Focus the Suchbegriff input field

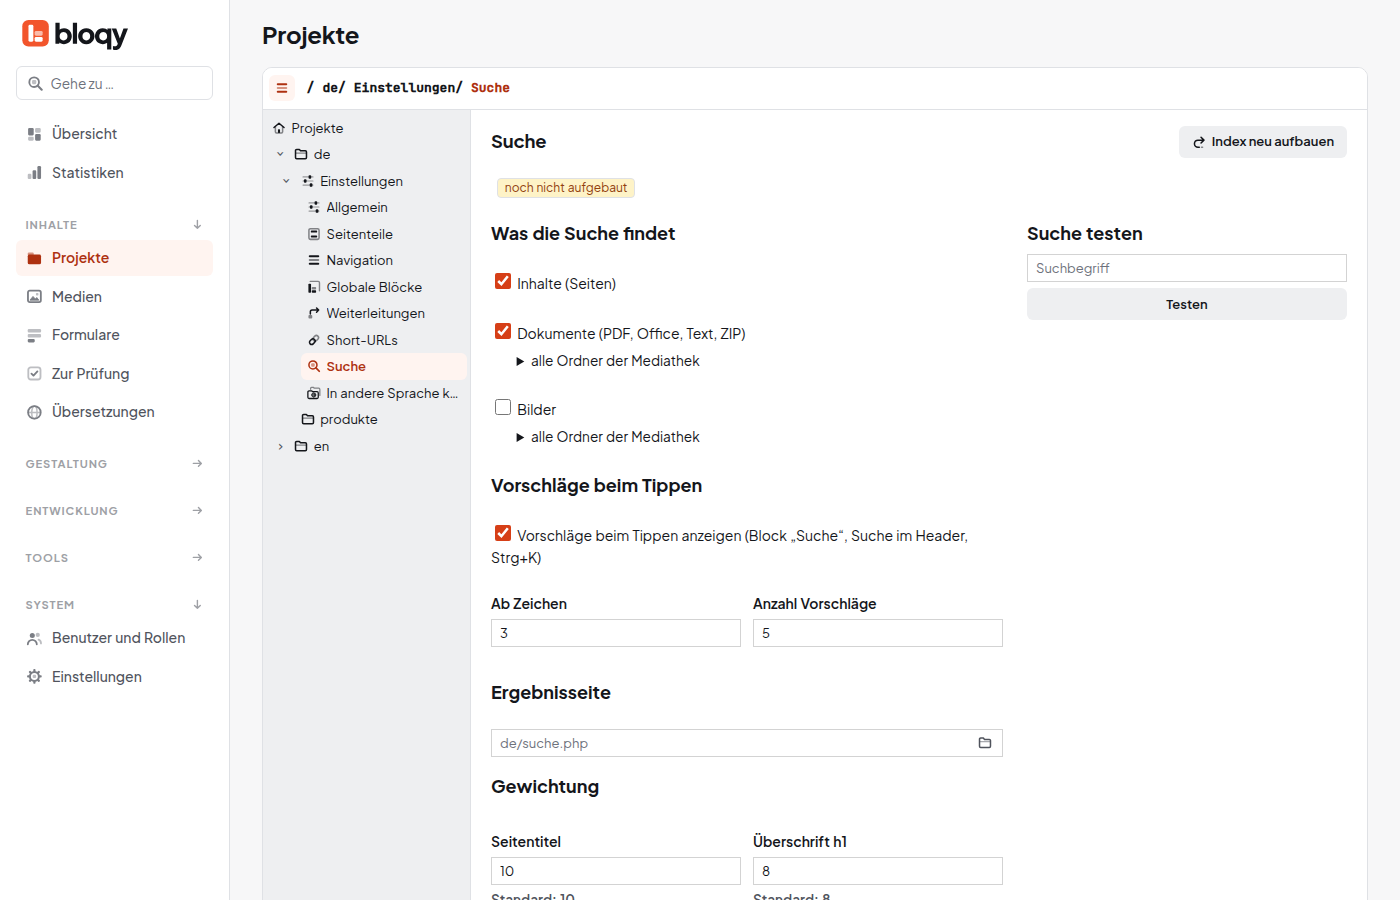[1187, 268]
